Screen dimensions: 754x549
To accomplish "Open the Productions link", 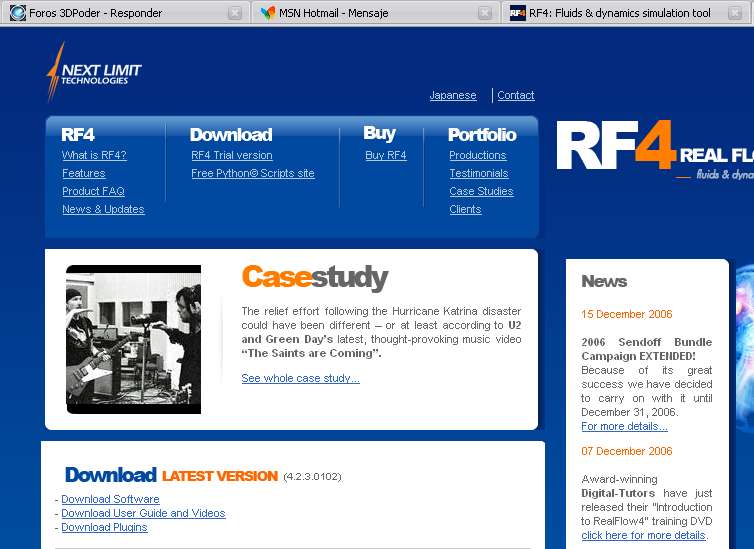I will [478, 155].
